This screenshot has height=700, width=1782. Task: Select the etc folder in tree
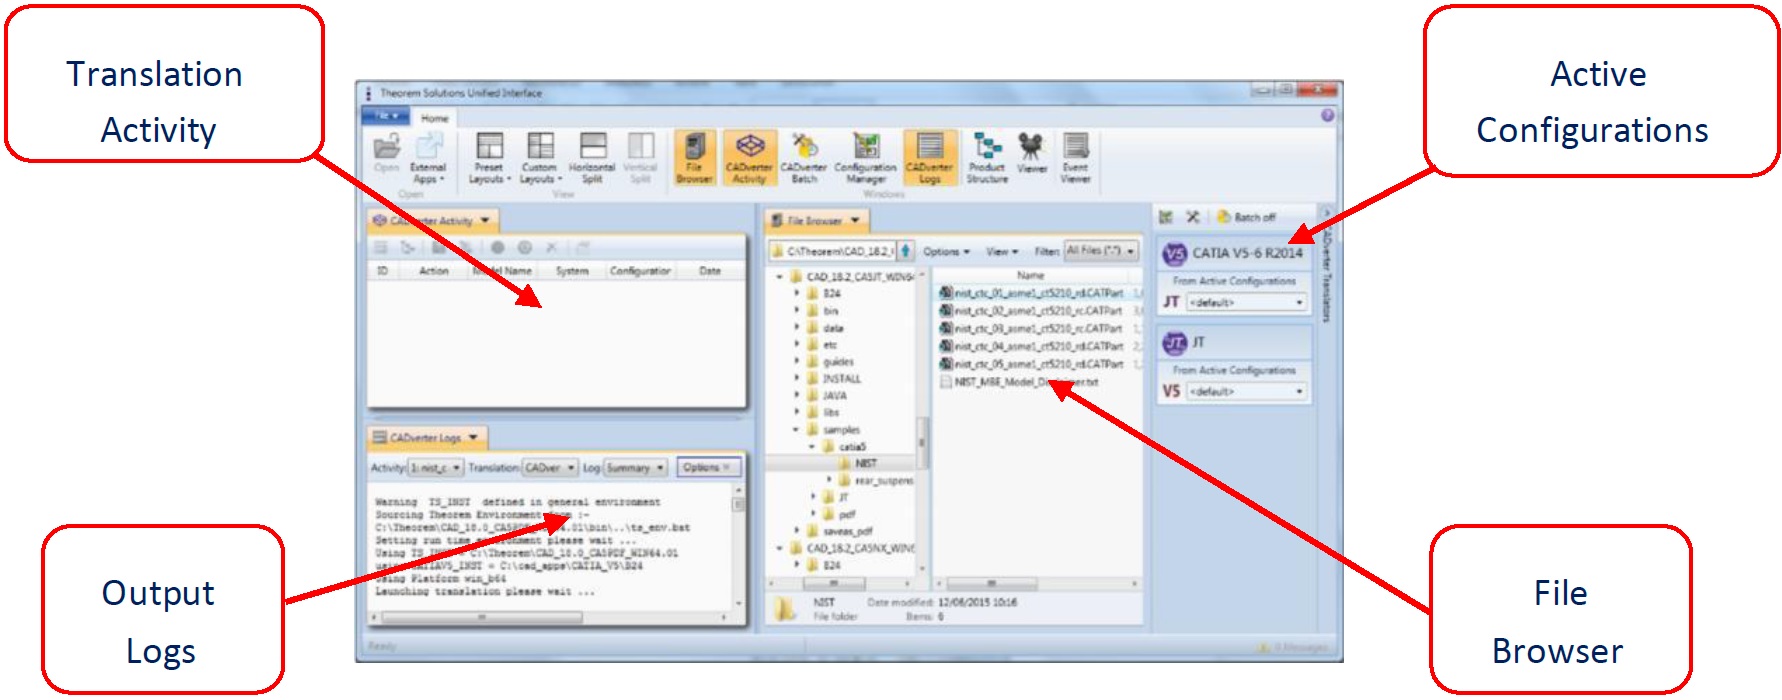[830, 345]
